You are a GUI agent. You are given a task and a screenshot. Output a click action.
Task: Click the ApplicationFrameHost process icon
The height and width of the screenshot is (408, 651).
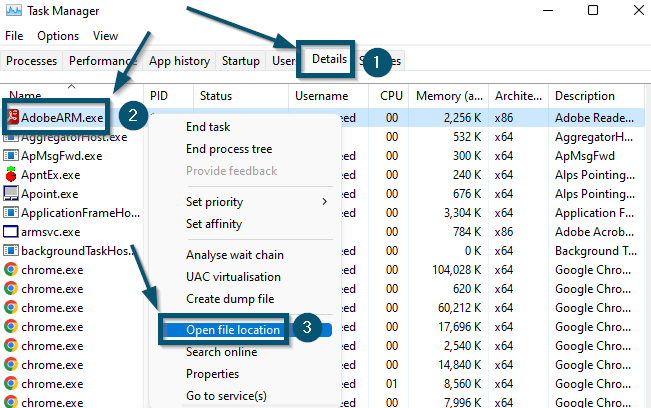tap(11, 213)
